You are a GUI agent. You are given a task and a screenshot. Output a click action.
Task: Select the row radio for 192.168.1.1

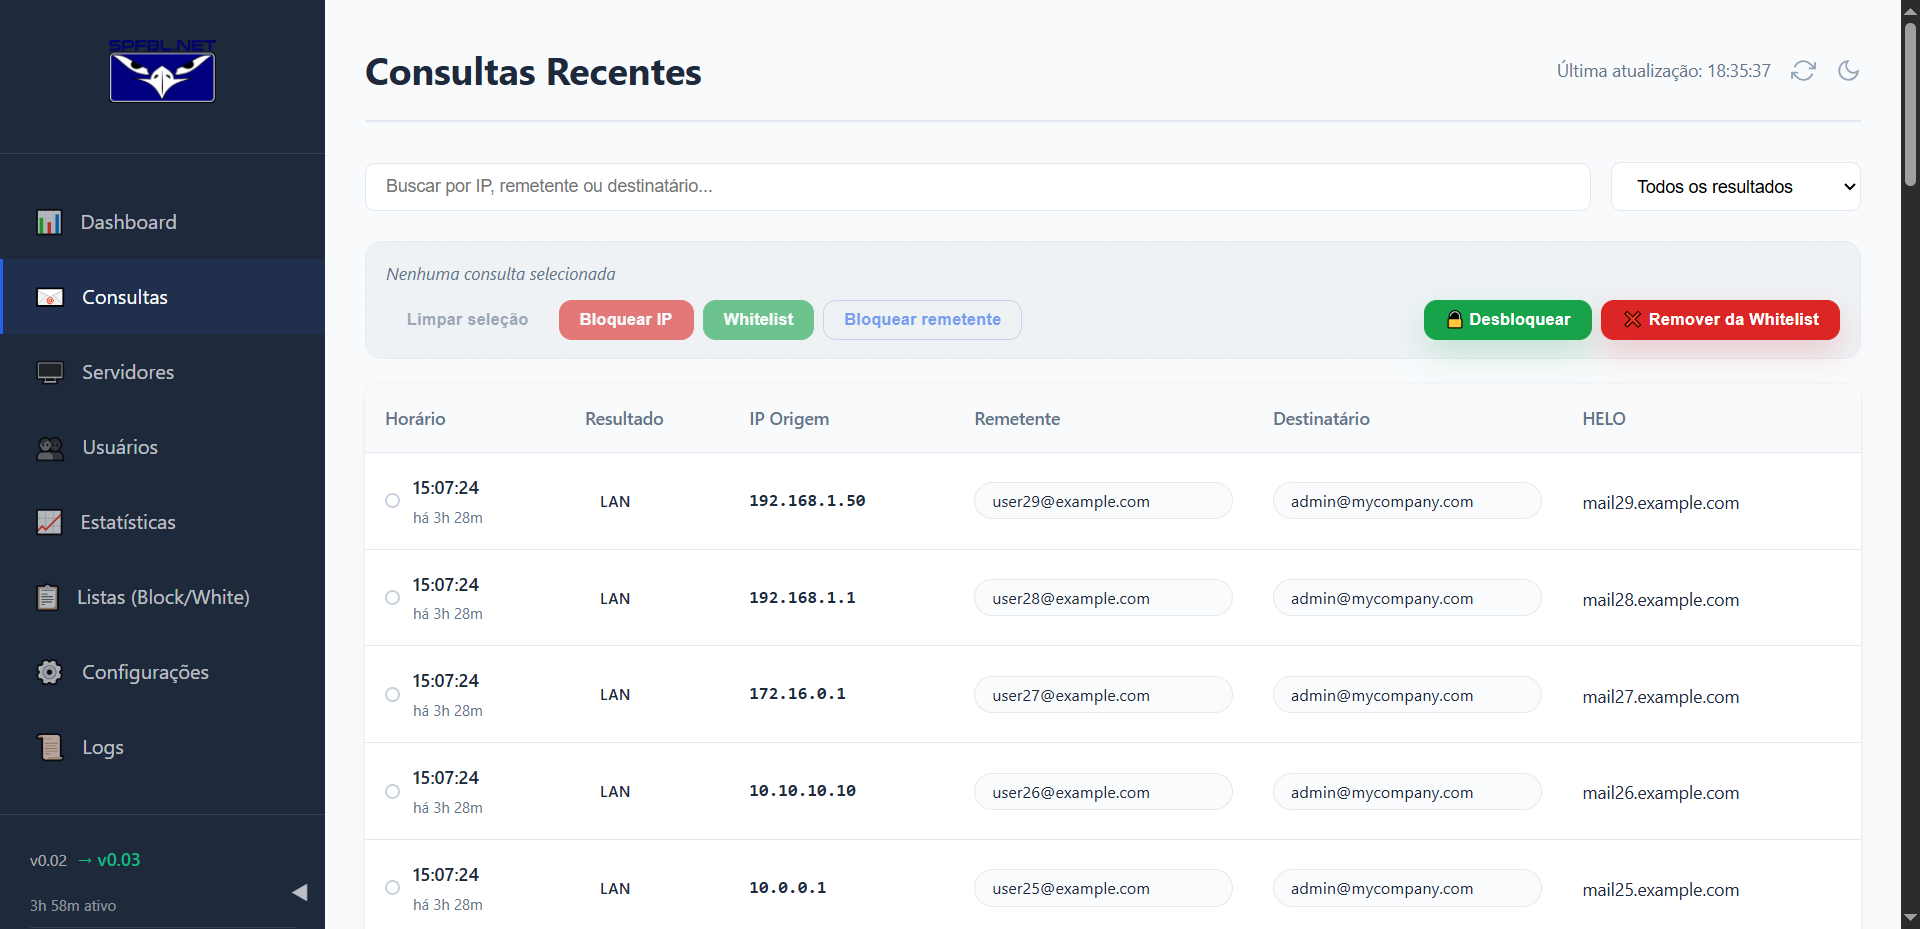point(393,598)
